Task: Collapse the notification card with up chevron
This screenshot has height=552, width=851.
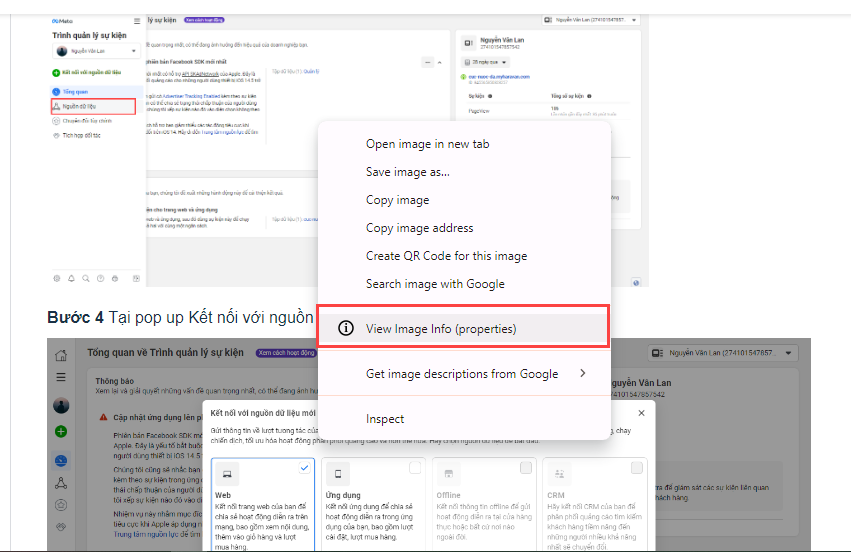Action: pos(440,63)
